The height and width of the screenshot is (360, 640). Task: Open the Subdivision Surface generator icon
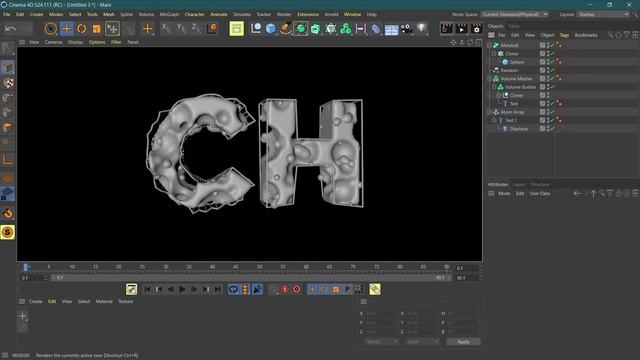point(300,29)
